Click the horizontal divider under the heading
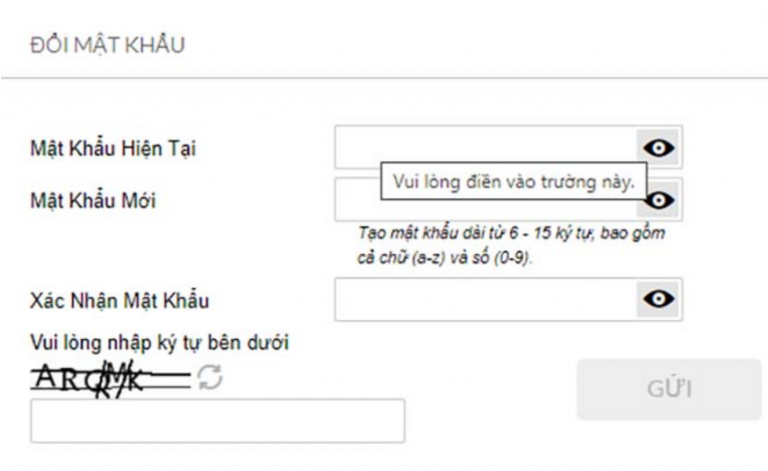Viewport: 768px width, 471px height. (x=384, y=79)
